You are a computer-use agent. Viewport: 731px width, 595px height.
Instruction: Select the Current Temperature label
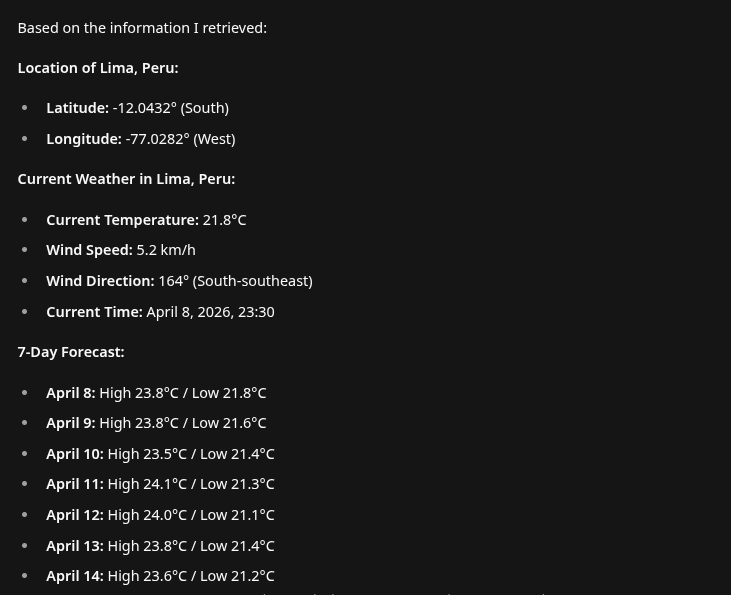[x=122, y=220]
